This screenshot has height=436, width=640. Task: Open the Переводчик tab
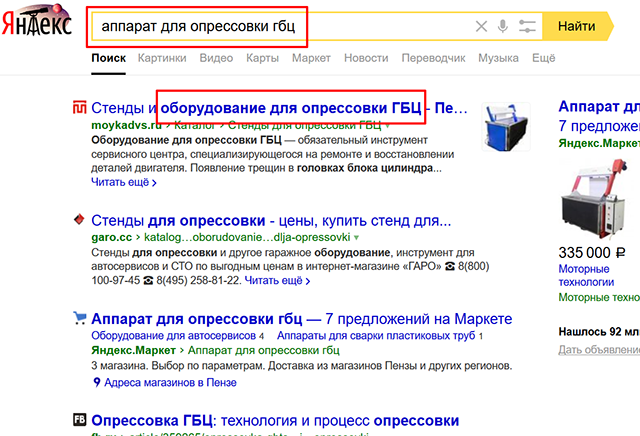point(433,58)
